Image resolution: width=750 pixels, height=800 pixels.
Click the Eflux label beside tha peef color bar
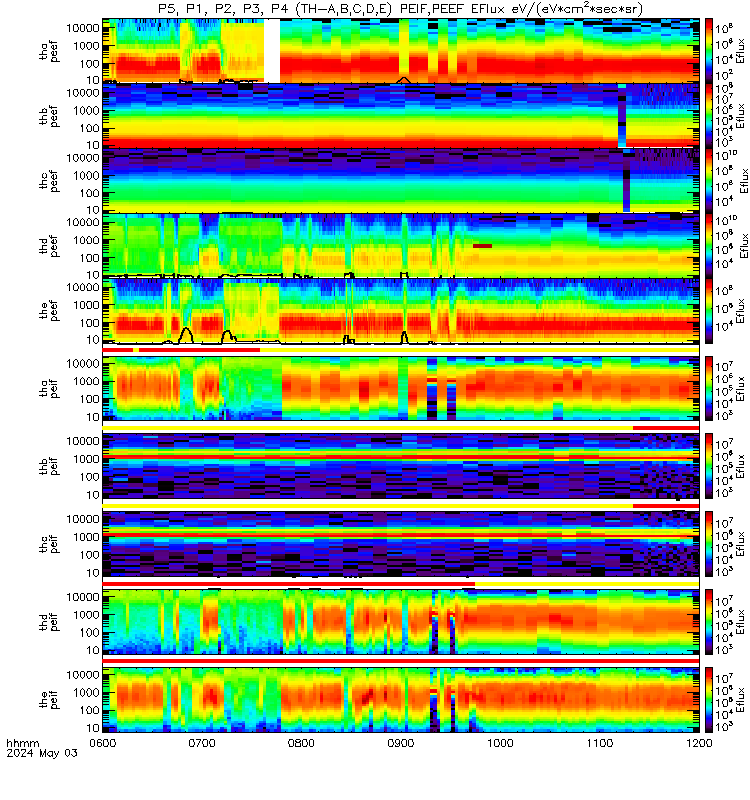[740, 51]
